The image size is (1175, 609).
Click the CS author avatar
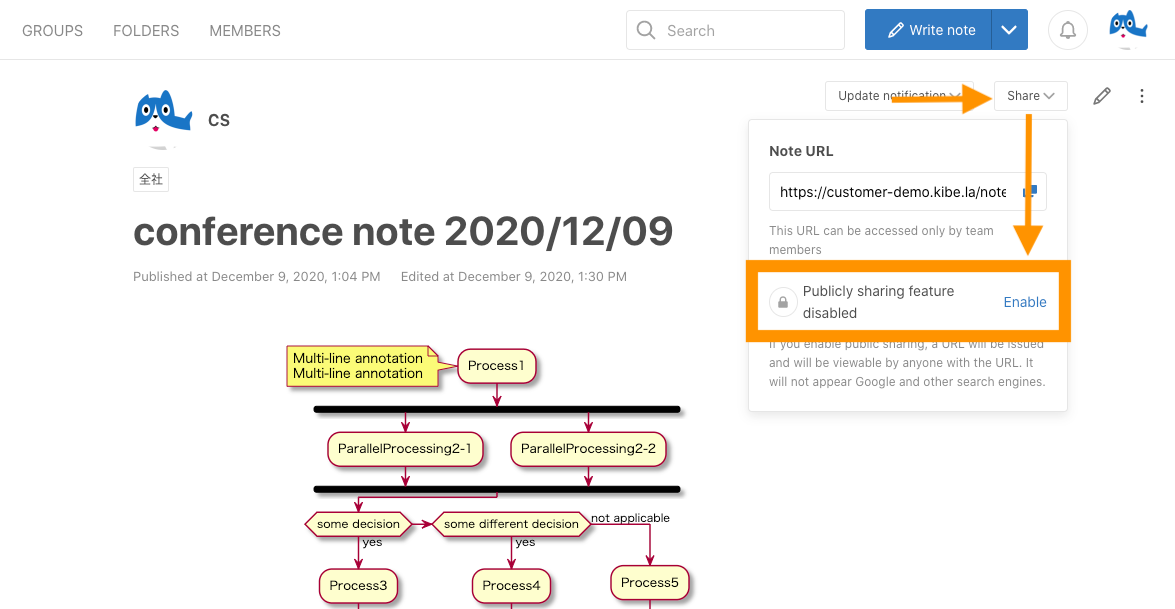[162, 118]
